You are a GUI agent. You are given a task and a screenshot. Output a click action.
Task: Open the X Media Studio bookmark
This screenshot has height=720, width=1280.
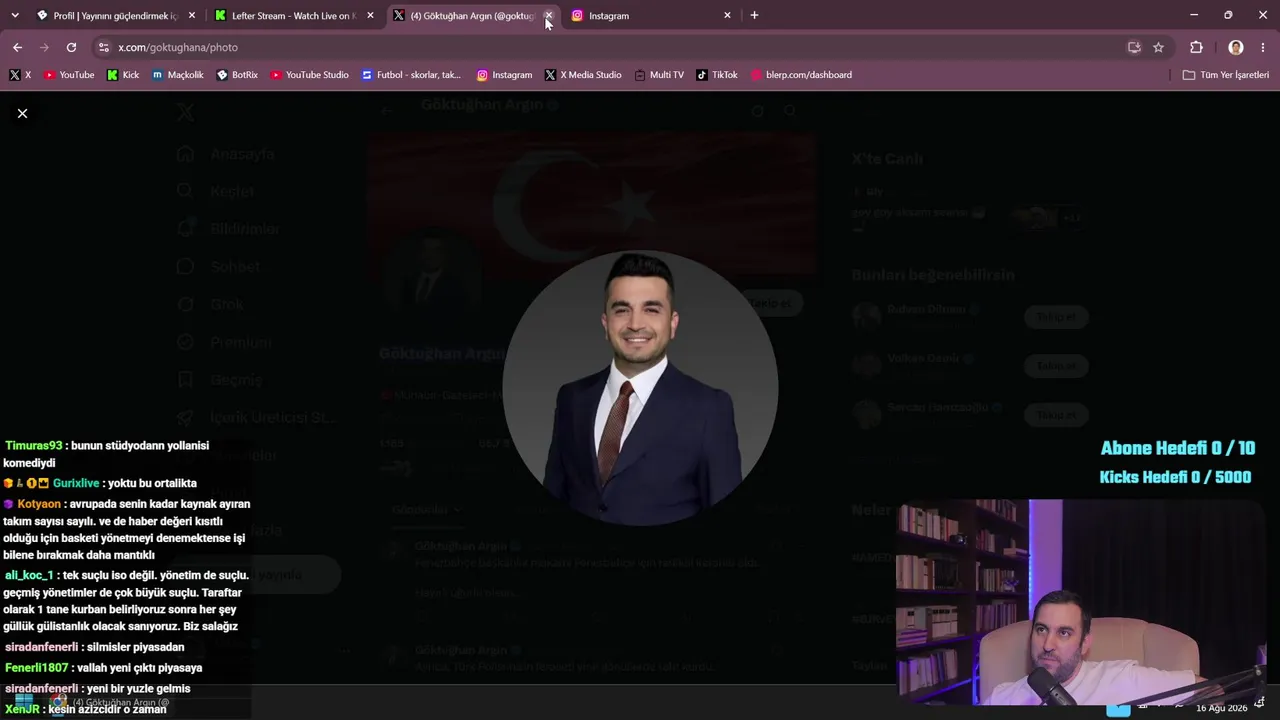coord(583,75)
